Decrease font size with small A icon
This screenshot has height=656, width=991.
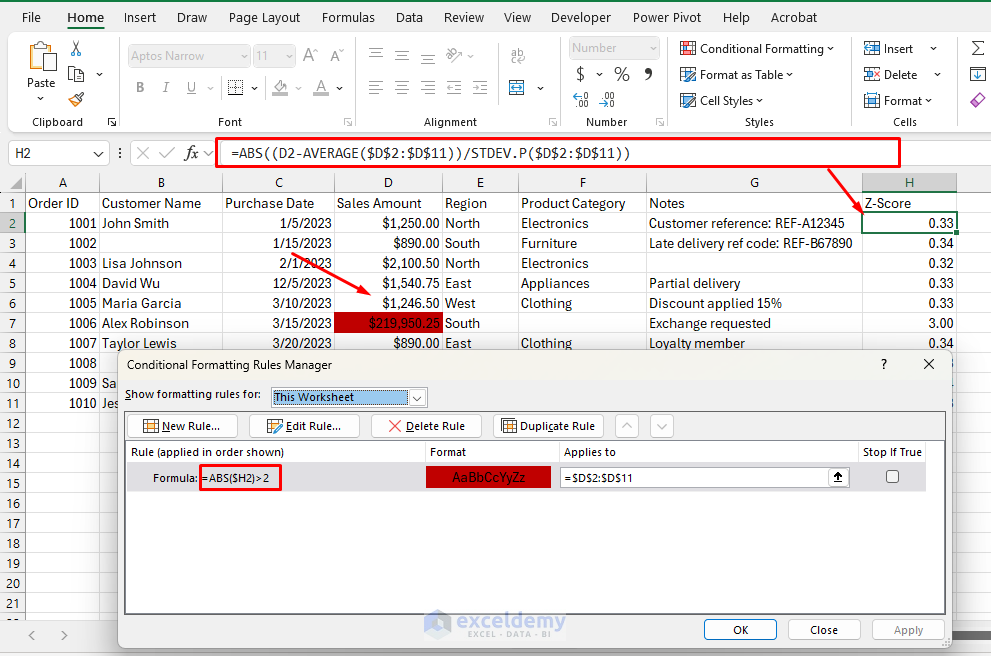pos(337,56)
